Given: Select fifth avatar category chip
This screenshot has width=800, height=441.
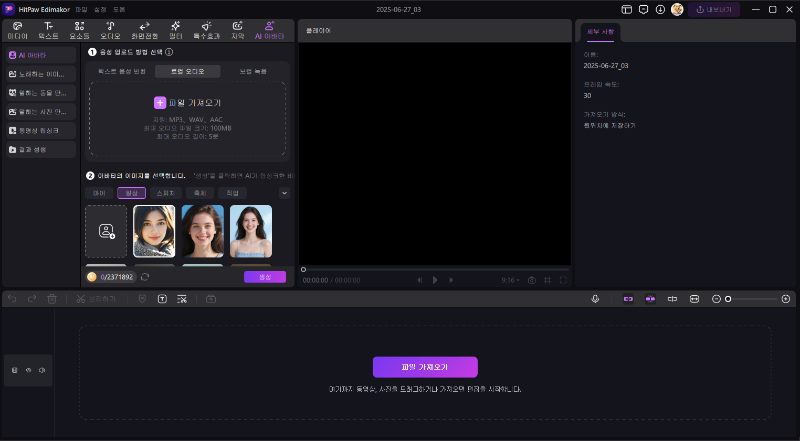Looking at the screenshot, I should tap(233, 193).
